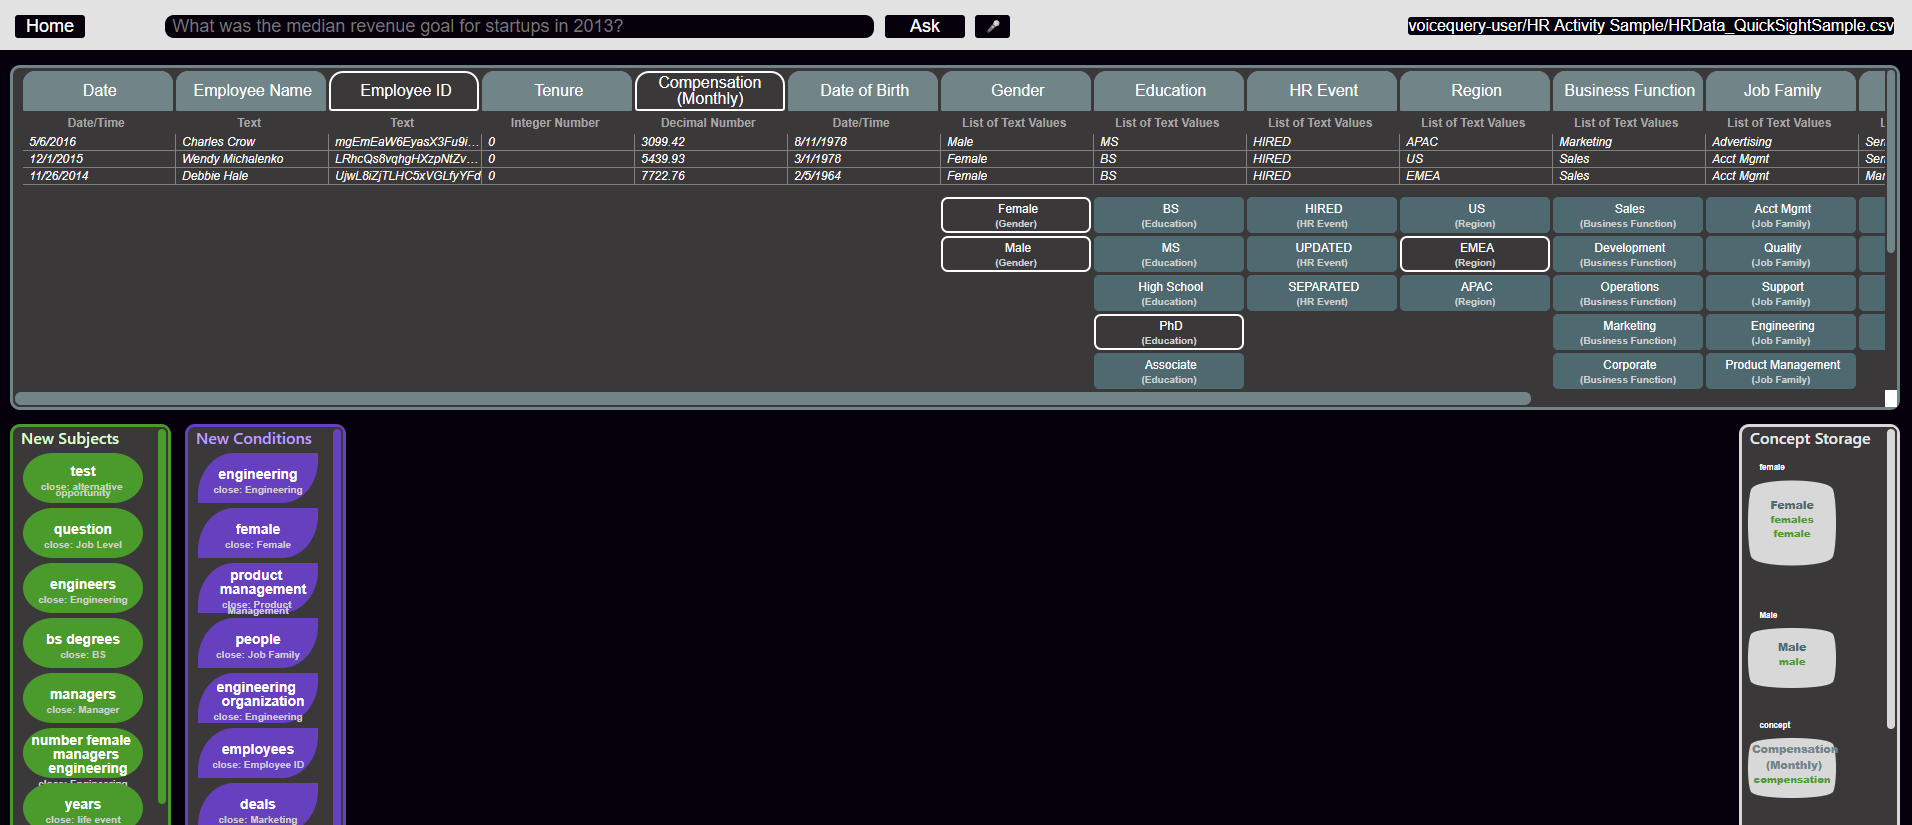Image resolution: width=1912 pixels, height=825 pixels.
Task: Click the Compensation (Monthly) concept cylinder
Action: pyautogui.click(x=1791, y=767)
